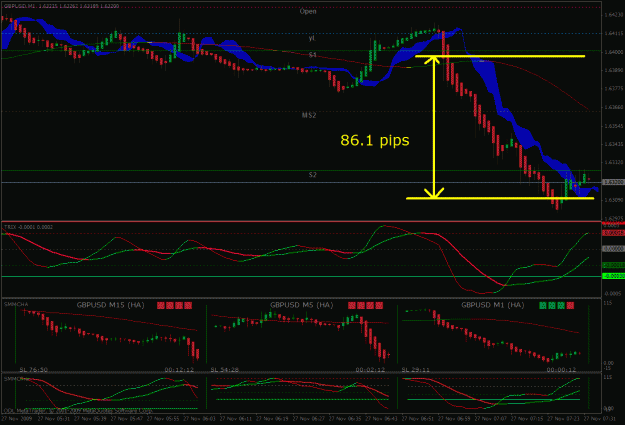Click the bright green TRIX level value tag
625x425 pixels.
pyautogui.click(x=613, y=276)
